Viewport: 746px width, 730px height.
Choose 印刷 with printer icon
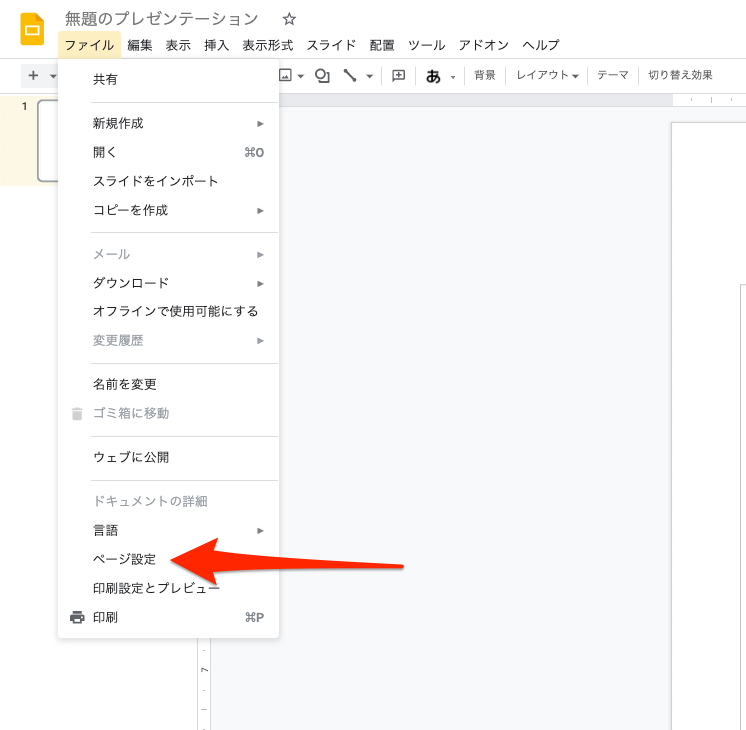click(x=168, y=618)
